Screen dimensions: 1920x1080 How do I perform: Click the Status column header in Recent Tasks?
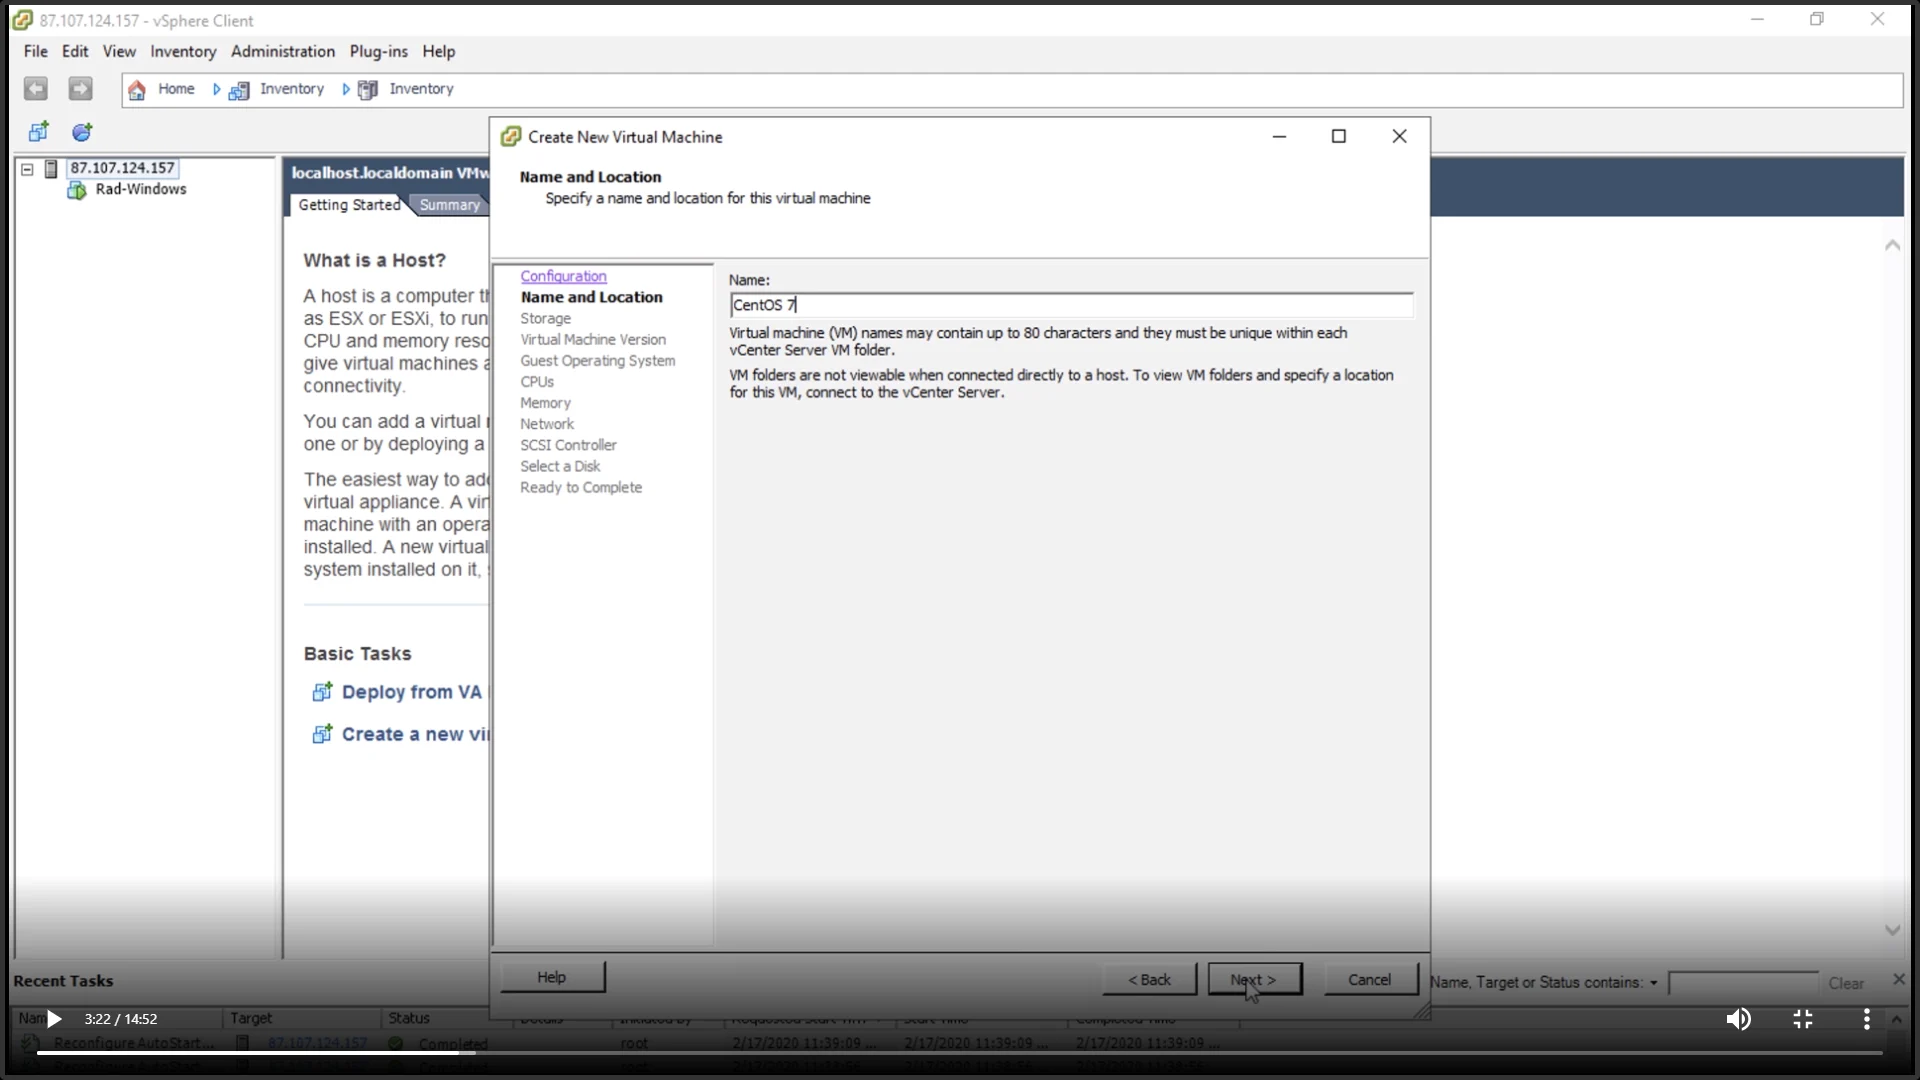[409, 1018]
